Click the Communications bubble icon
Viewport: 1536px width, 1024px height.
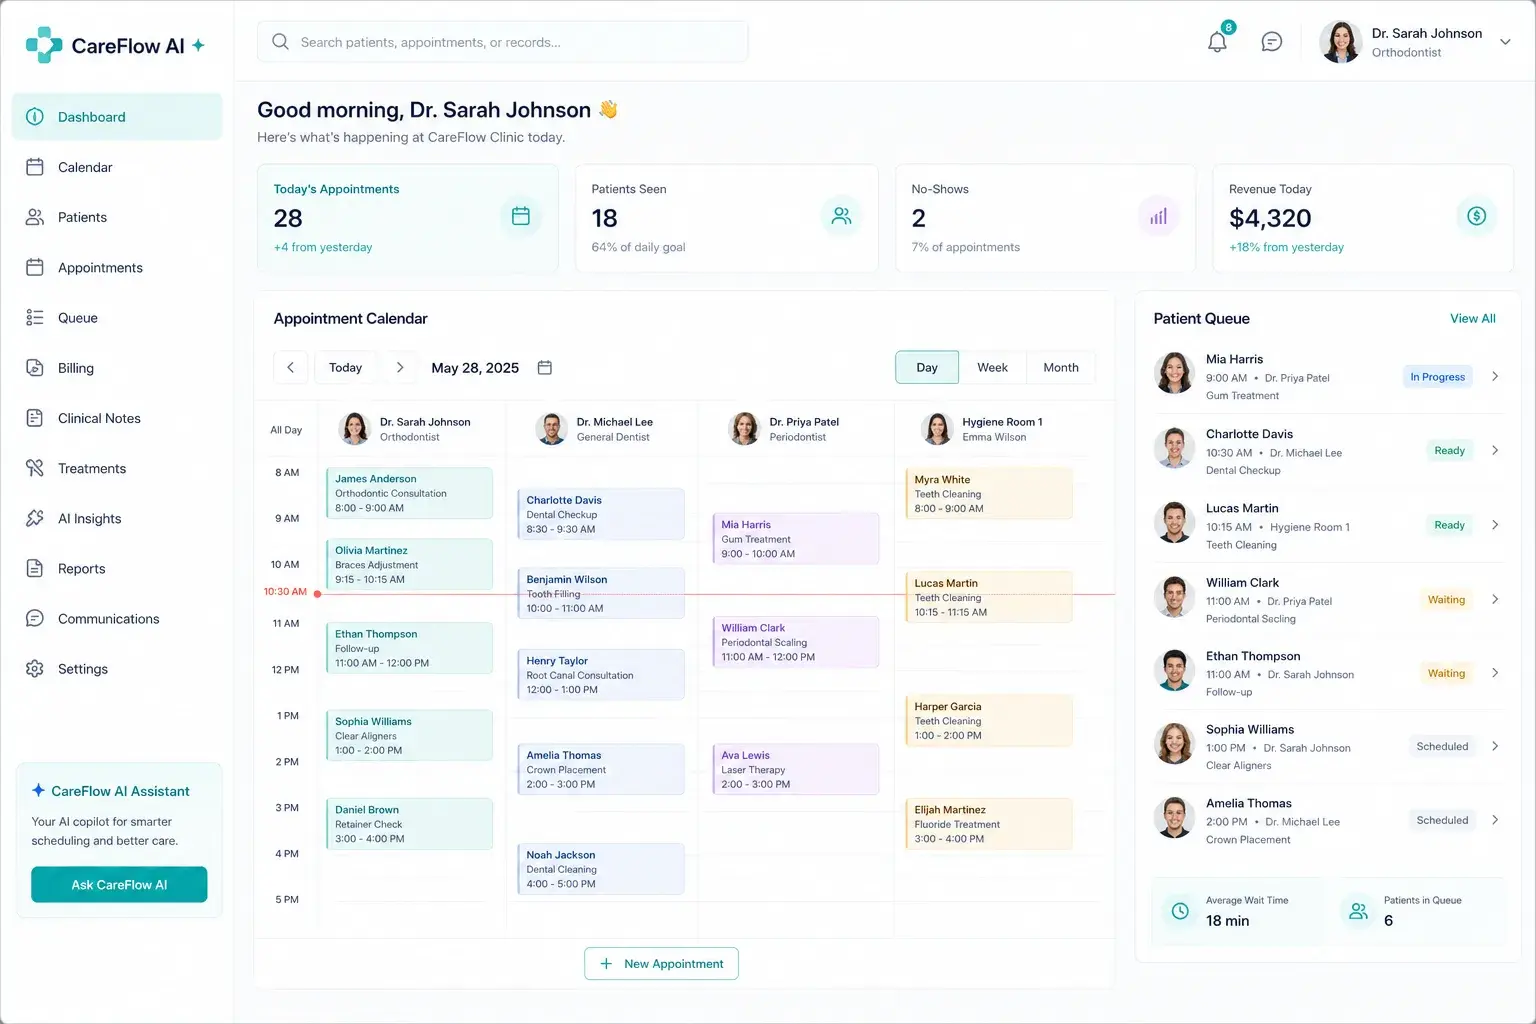35,619
